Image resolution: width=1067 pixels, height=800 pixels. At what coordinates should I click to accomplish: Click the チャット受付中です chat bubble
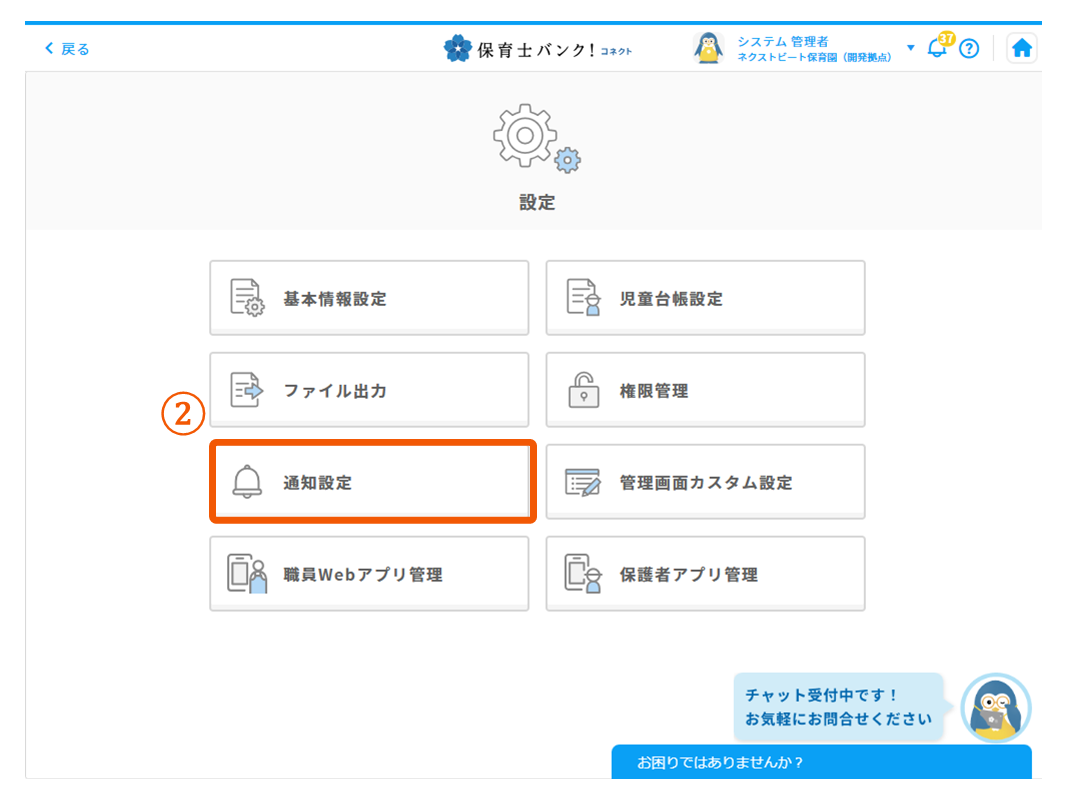(837, 708)
